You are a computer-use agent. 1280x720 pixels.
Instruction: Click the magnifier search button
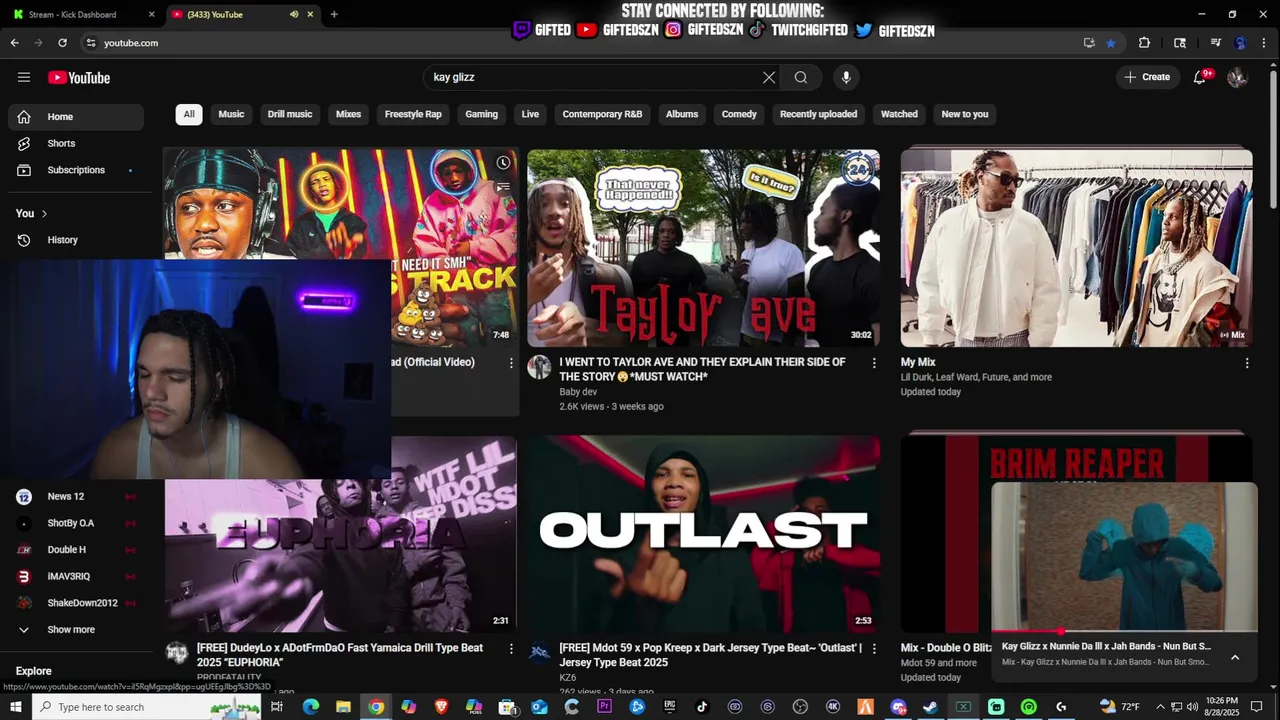tap(801, 77)
